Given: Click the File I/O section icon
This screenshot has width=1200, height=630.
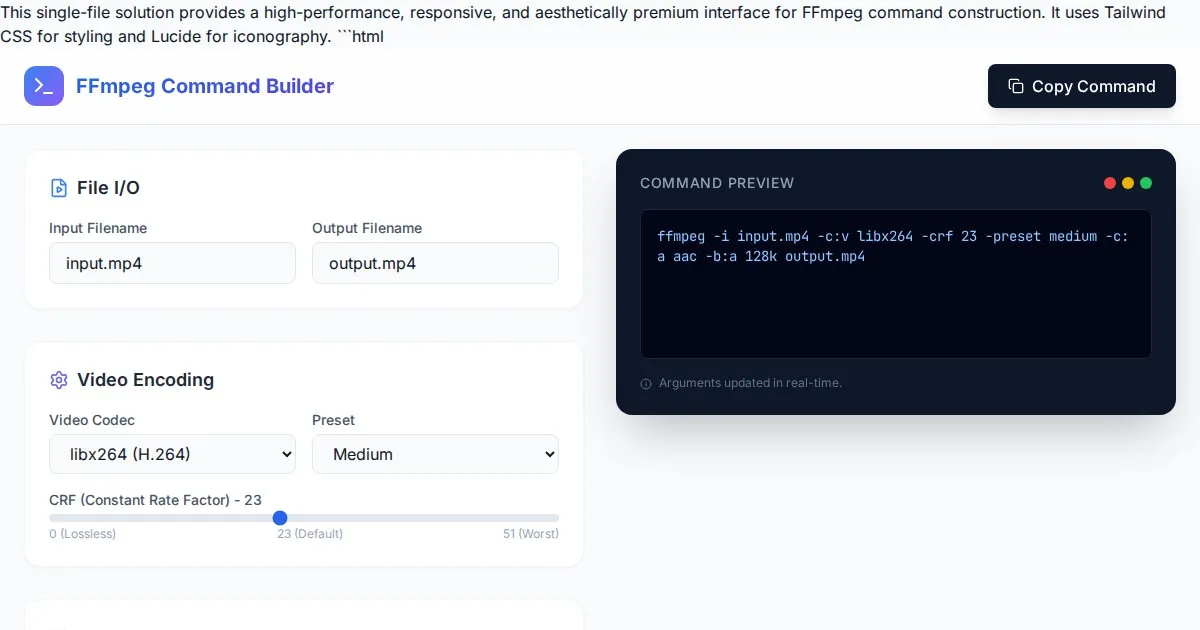Looking at the screenshot, I should [x=59, y=188].
